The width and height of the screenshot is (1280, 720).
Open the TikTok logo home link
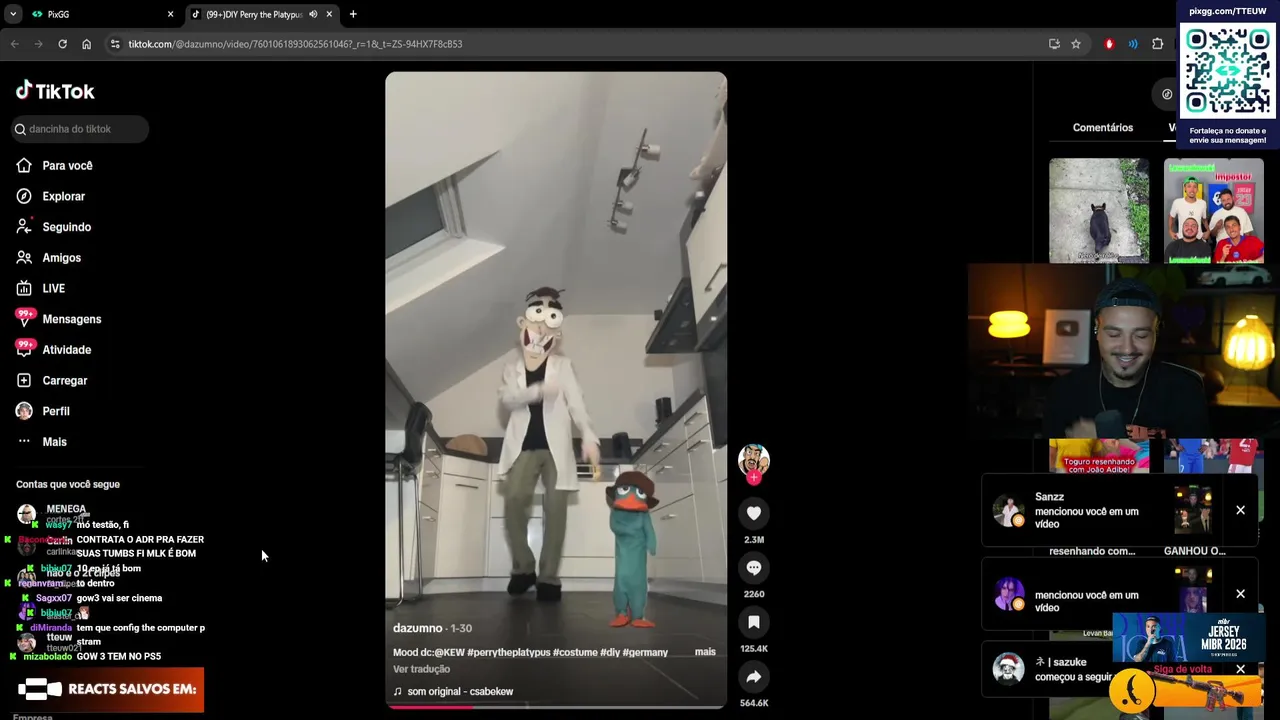[55, 91]
